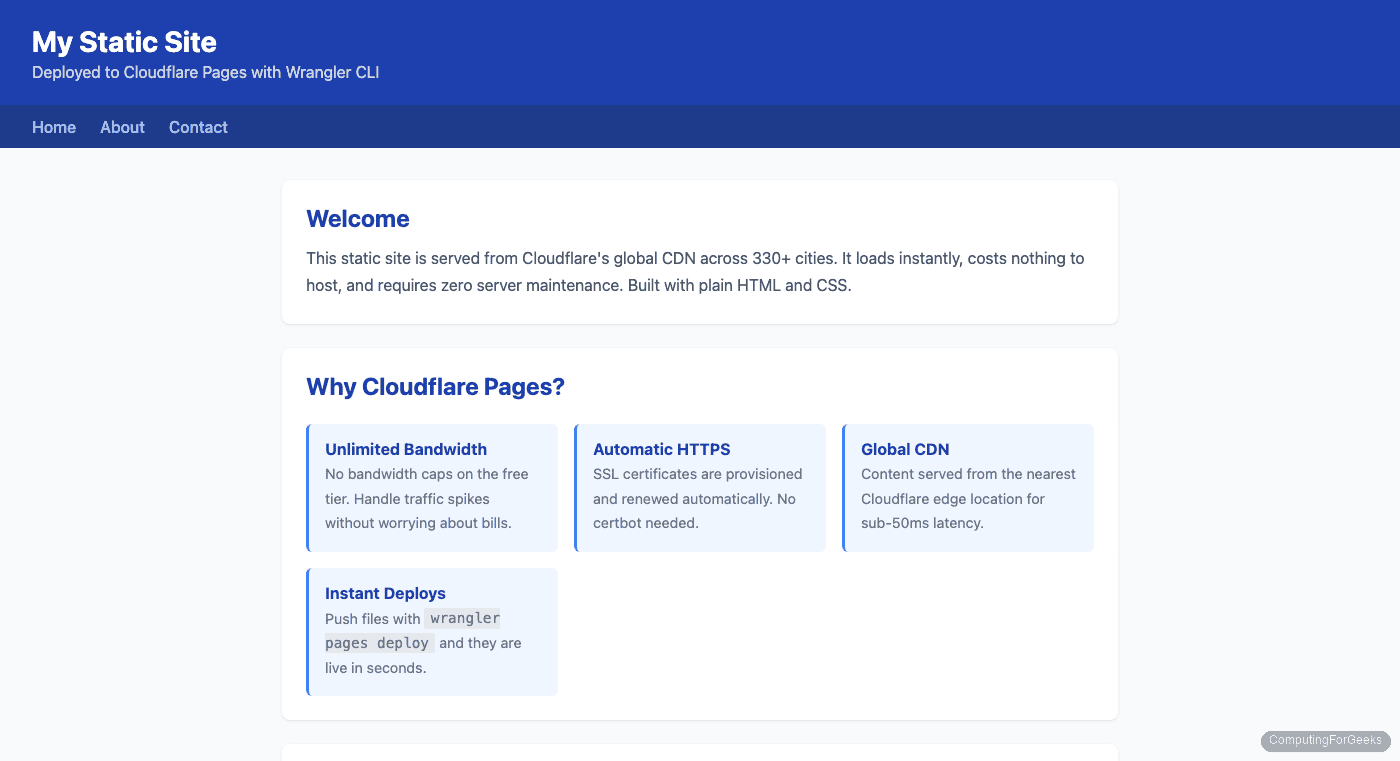Click the Automatic HTTPS card heading

coord(661,449)
